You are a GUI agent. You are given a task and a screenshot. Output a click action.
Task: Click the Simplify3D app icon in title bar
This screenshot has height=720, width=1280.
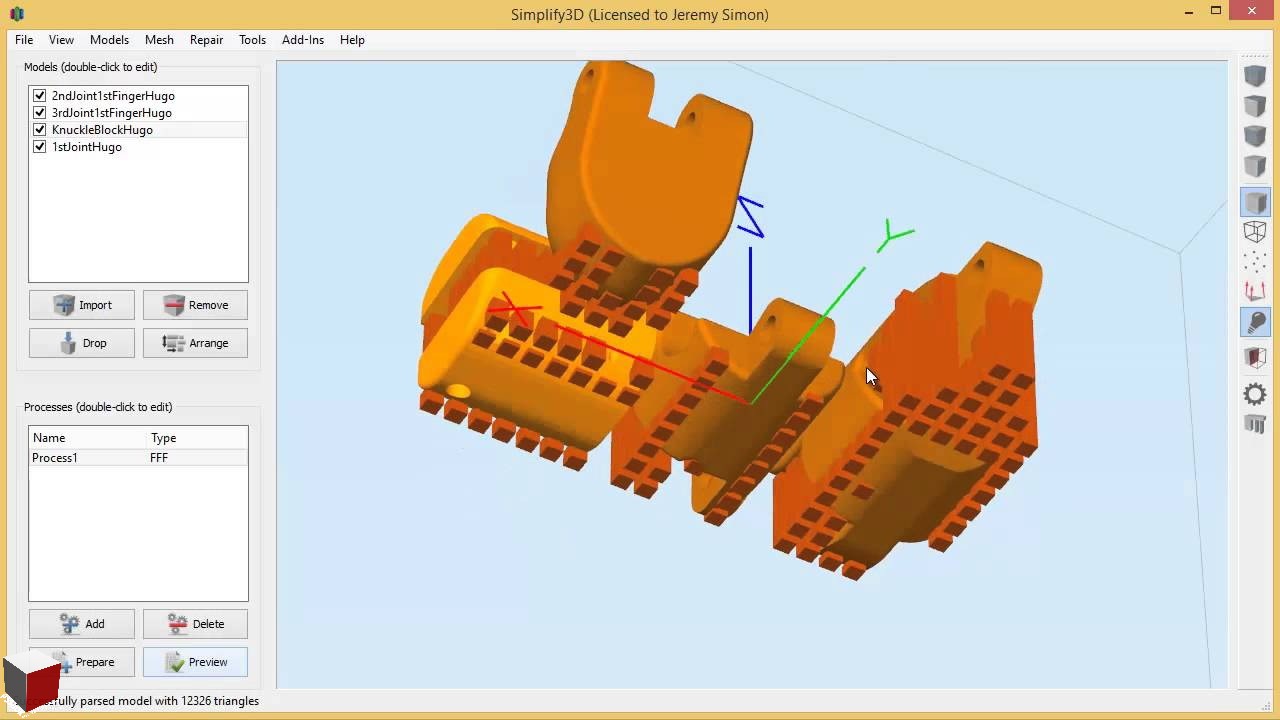tap(16, 14)
